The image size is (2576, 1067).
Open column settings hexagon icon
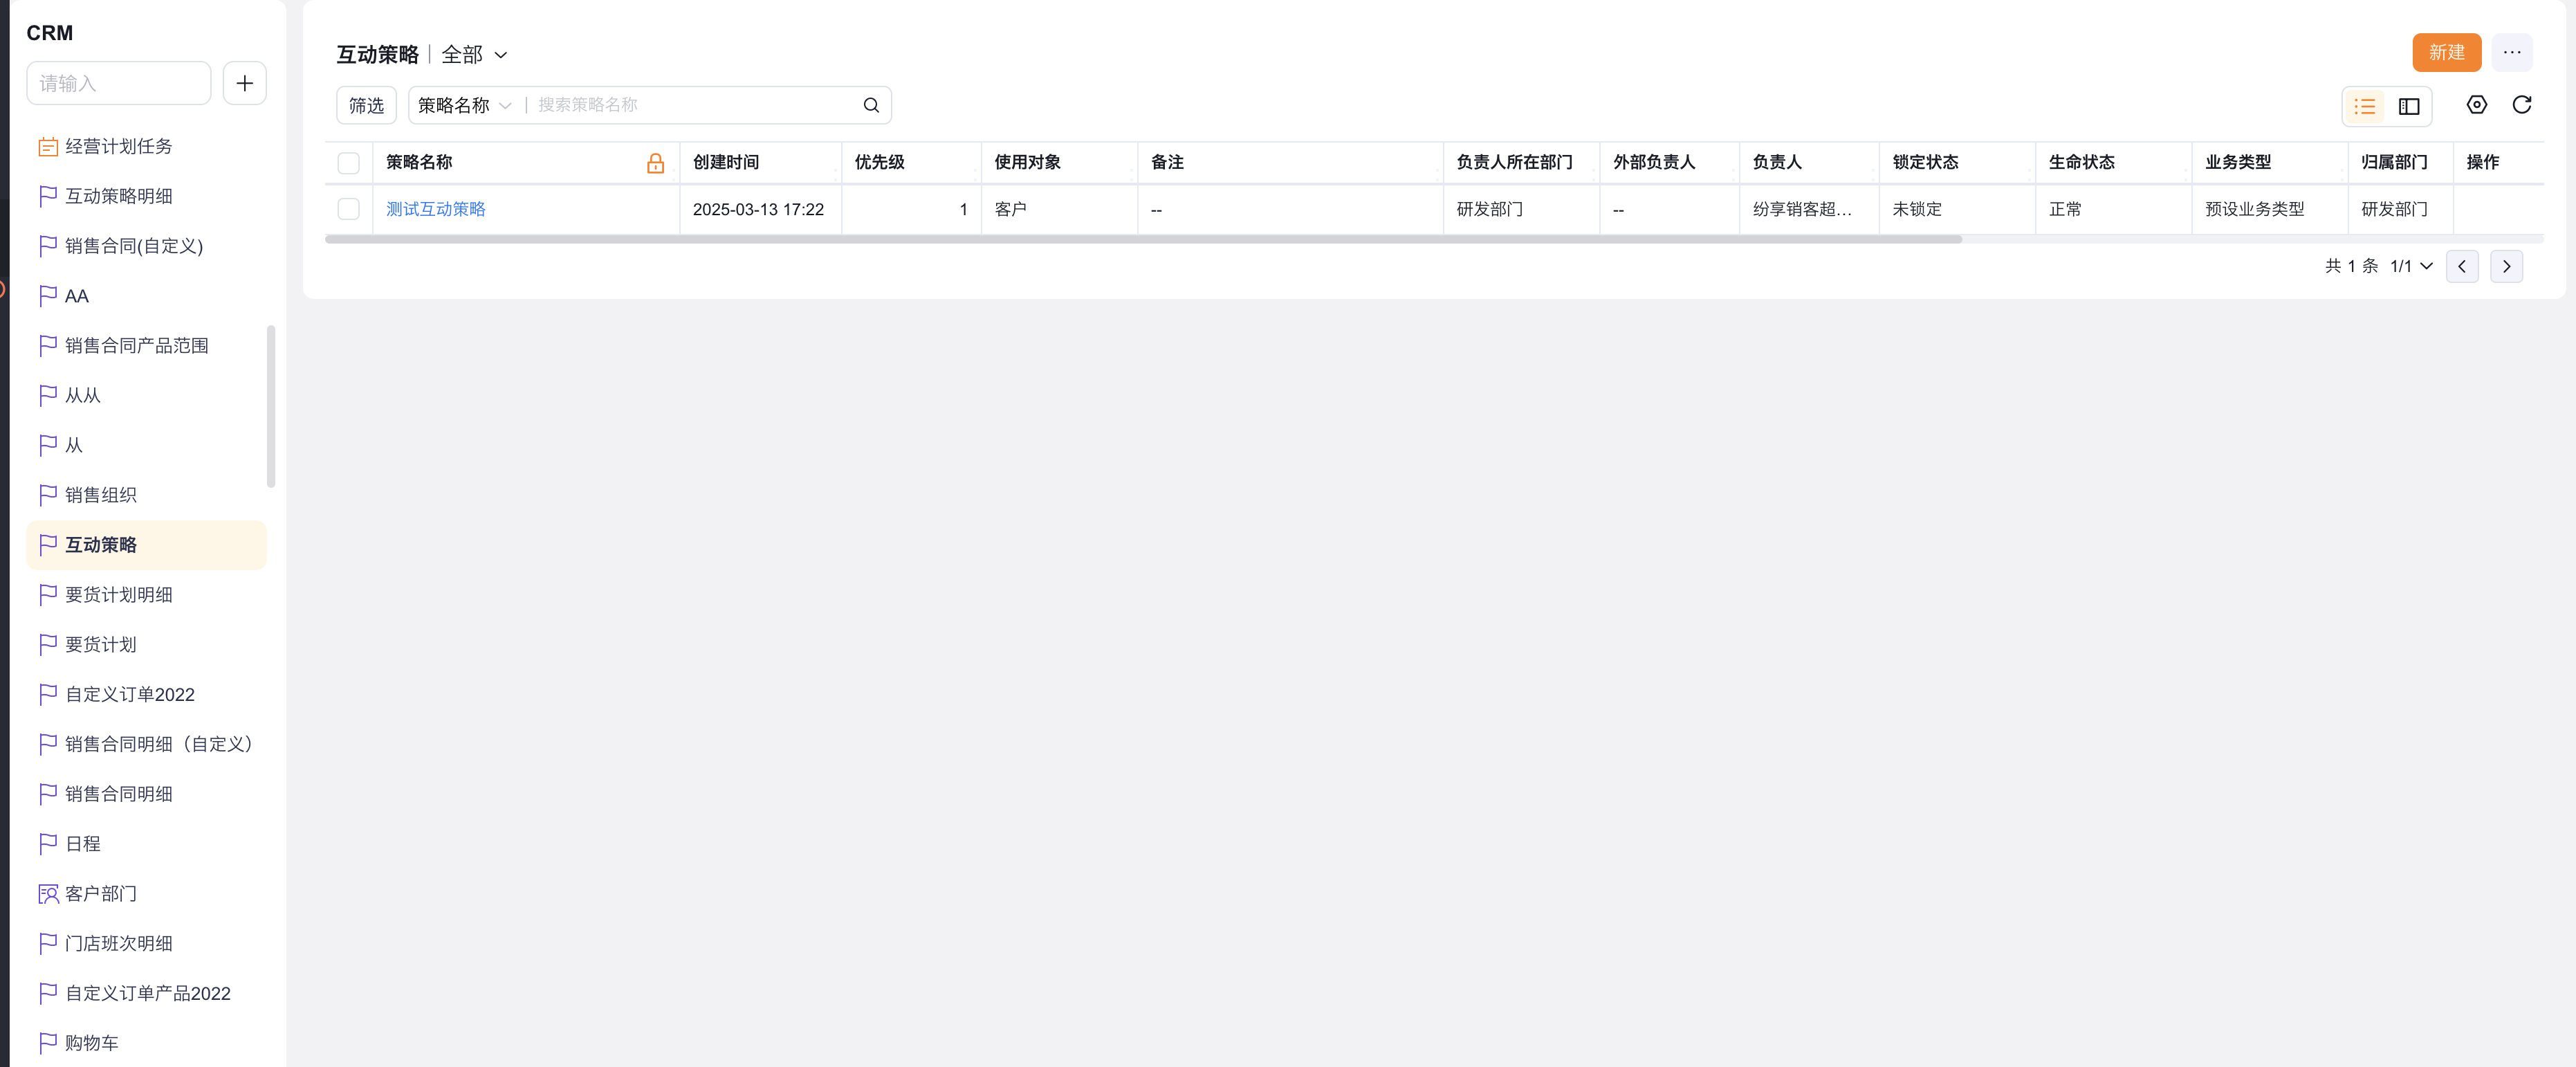click(2476, 105)
